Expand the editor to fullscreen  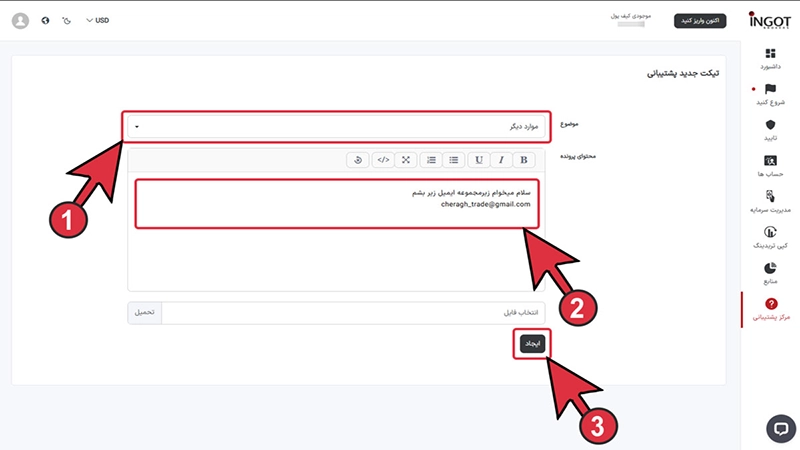point(406,159)
